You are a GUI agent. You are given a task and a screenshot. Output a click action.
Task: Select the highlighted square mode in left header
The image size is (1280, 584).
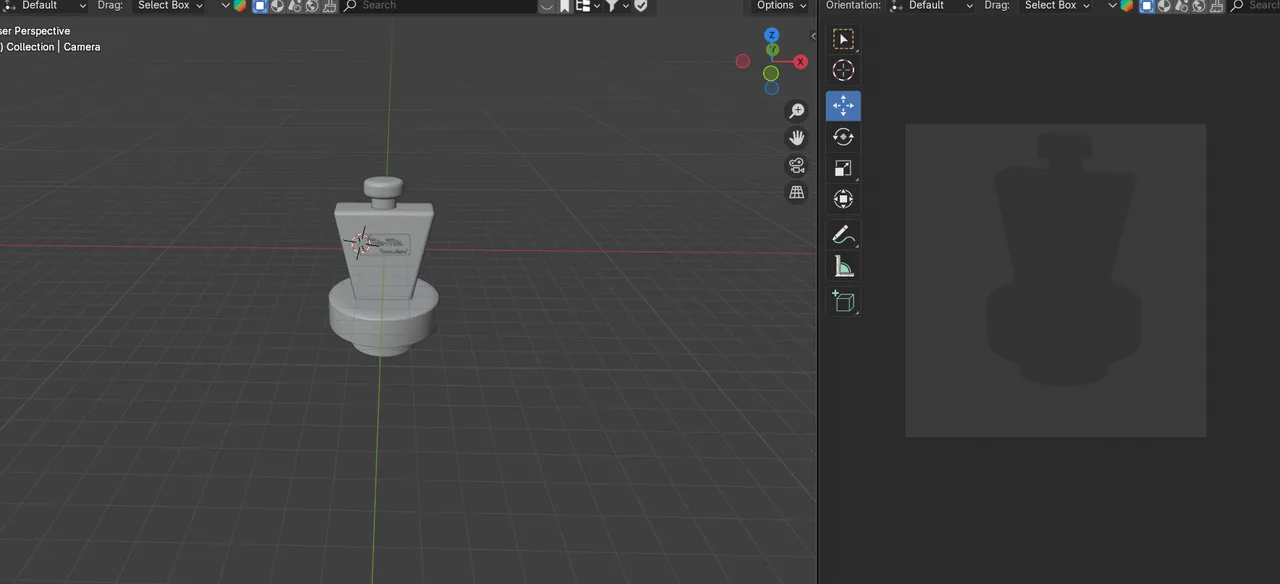point(260,5)
